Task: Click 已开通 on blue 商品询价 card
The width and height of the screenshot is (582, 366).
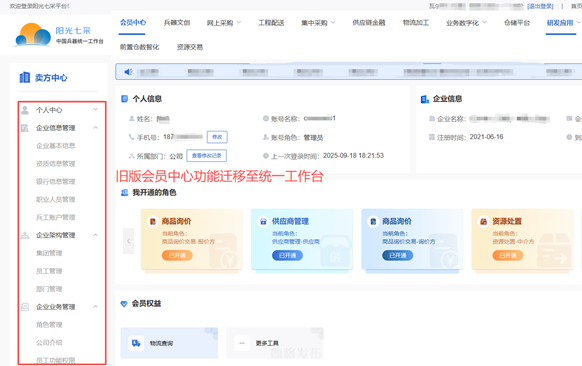Action: 398,255
